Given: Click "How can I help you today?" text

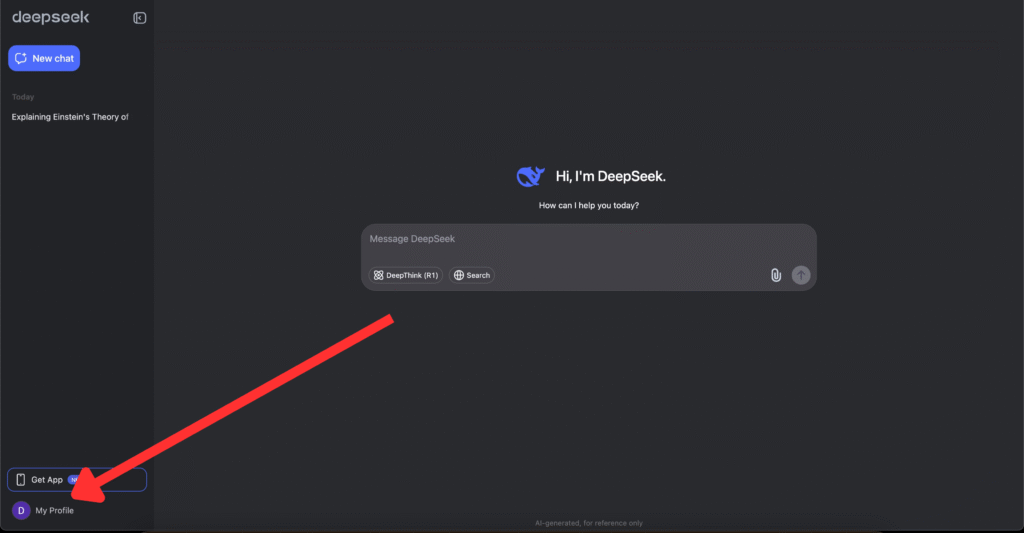Looking at the screenshot, I should 588,205.
